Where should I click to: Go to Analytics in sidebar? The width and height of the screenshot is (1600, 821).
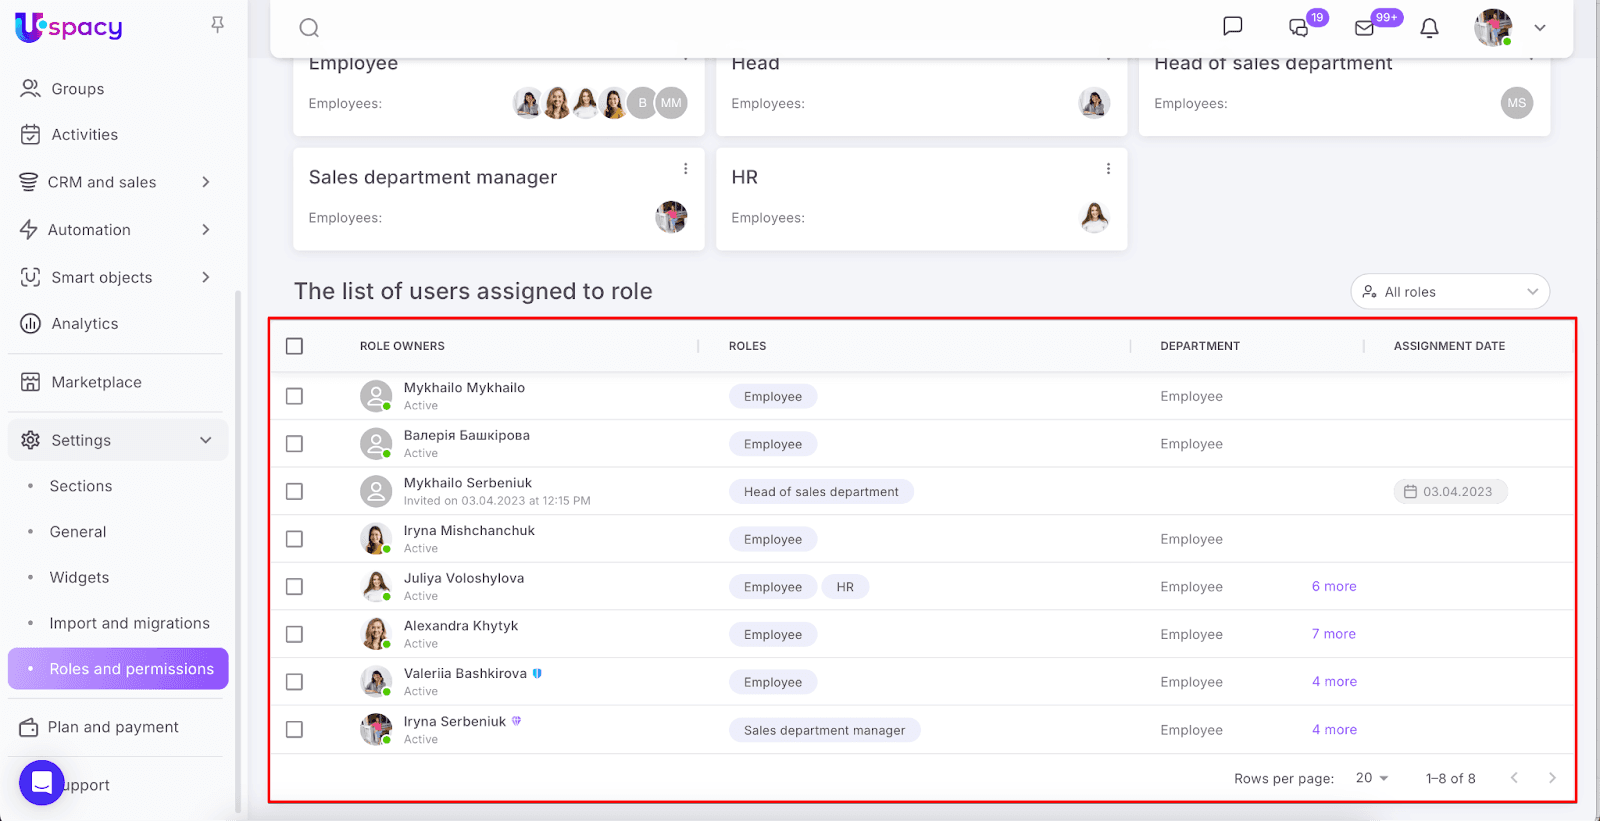click(85, 324)
